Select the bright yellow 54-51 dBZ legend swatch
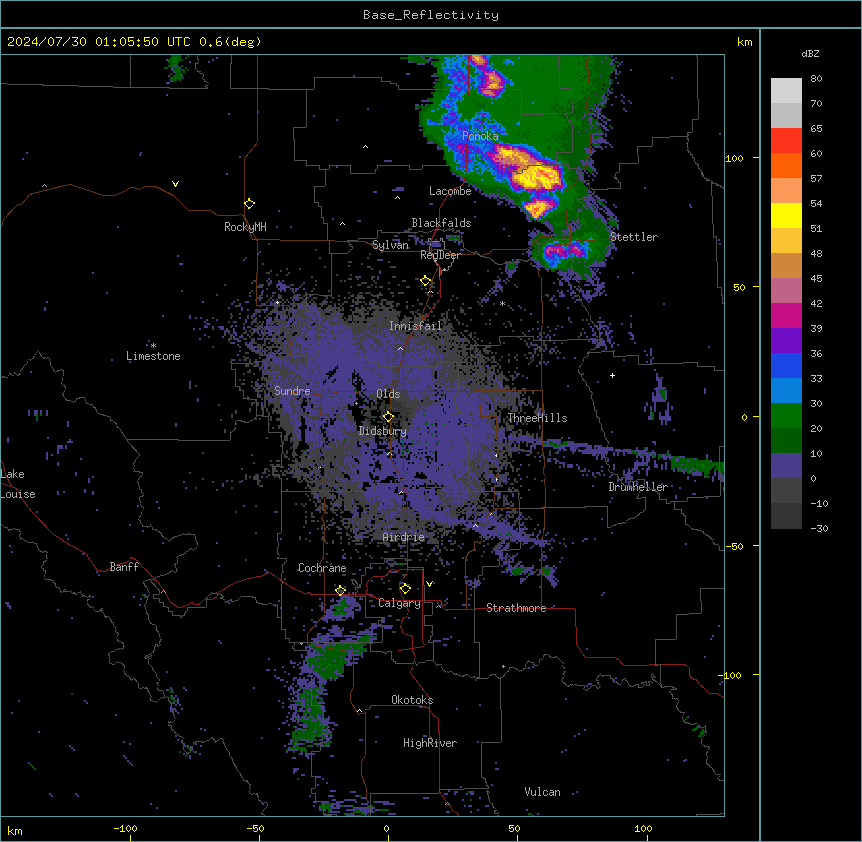Image resolution: width=862 pixels, height=842 pixels. (x=786, y=215)
